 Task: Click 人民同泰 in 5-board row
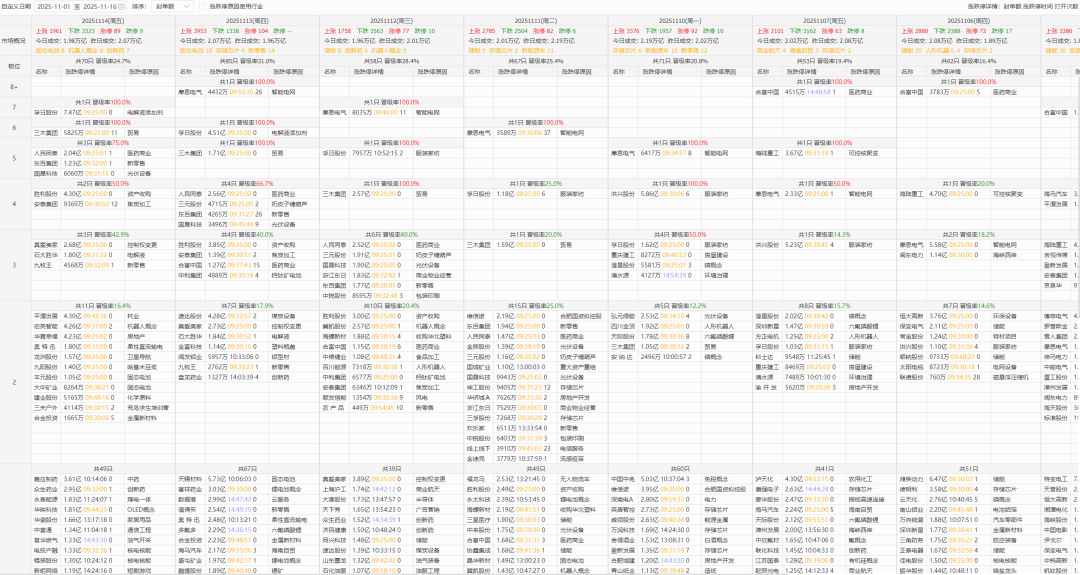pos(47,153)
